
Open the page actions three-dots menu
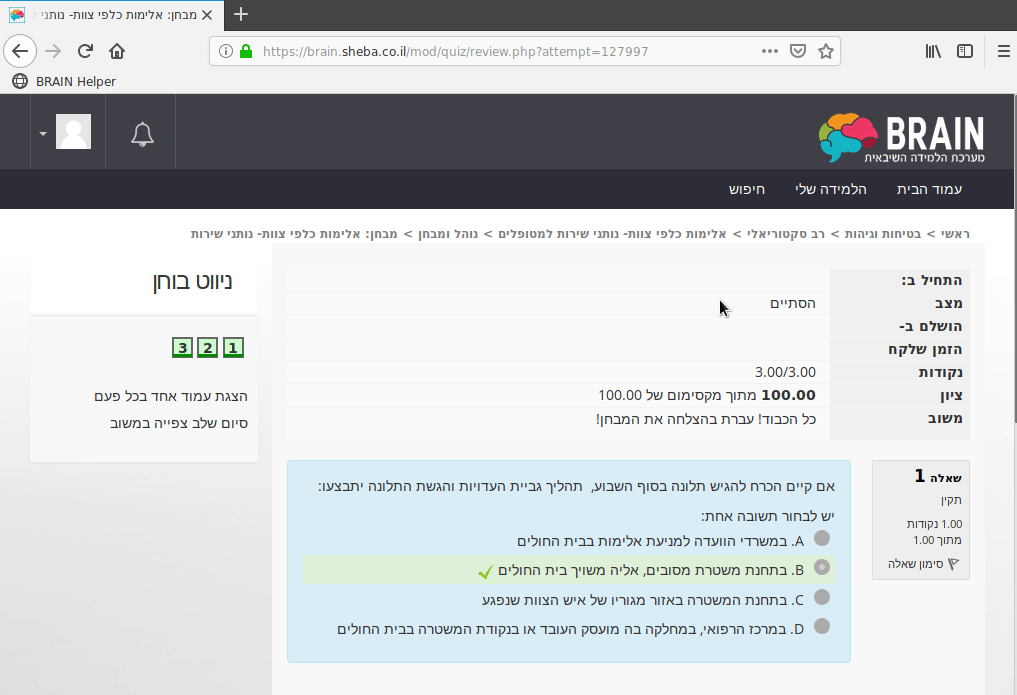(x=769, y=51)
